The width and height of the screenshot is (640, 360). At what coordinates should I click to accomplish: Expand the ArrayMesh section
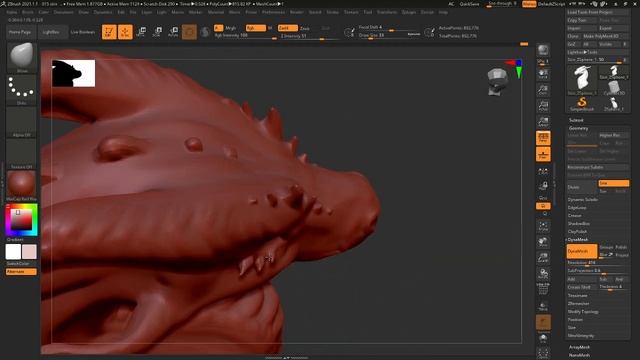click(580, 347)
